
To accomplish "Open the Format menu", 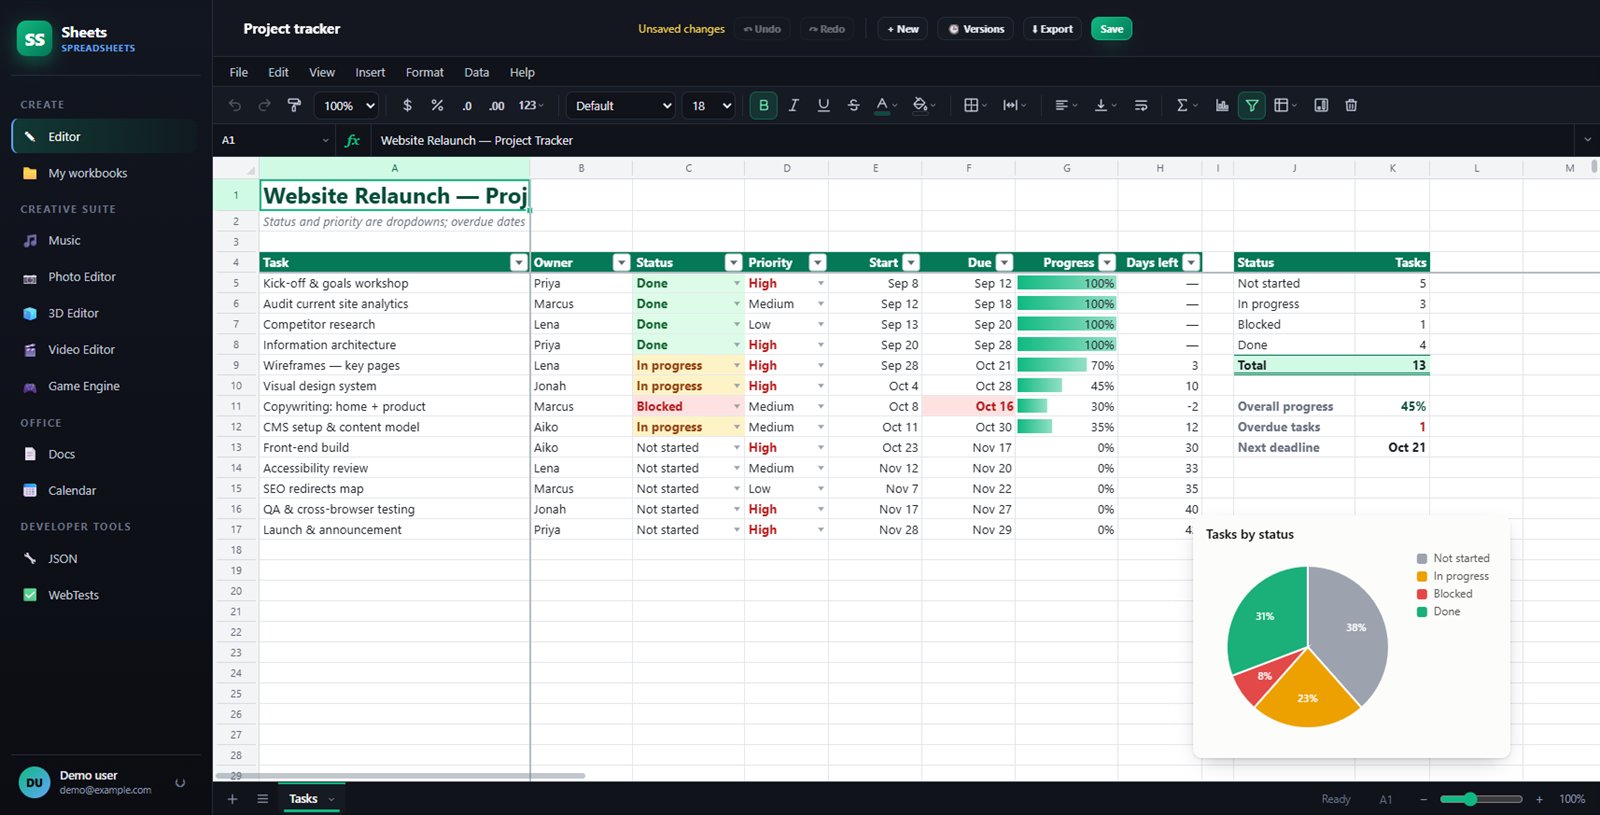I will click(424, 72).
